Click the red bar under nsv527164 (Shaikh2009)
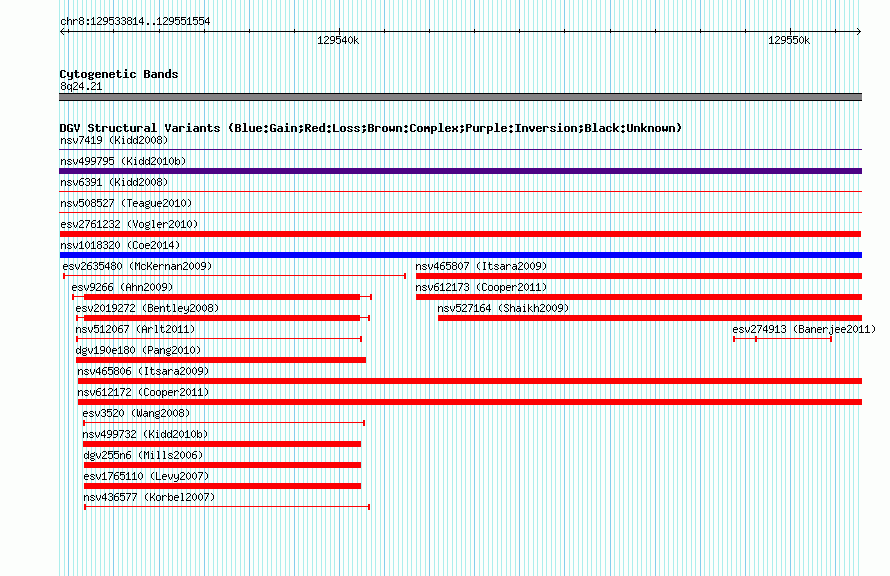The height and width of the screenshot is (576, 890). (x=650, y=318)
